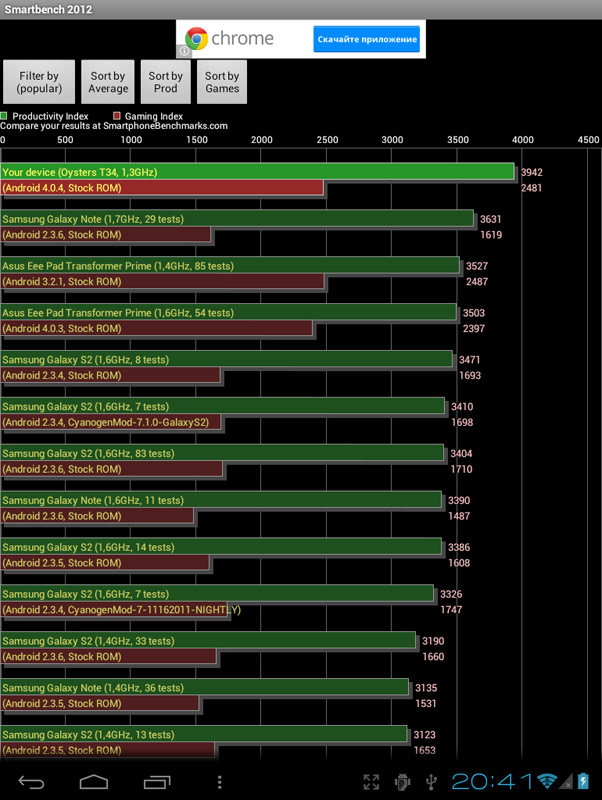Tap the battery charging status icon
Image resolution: width=602 pixels, height=800 pixels.
click(583, 781)
